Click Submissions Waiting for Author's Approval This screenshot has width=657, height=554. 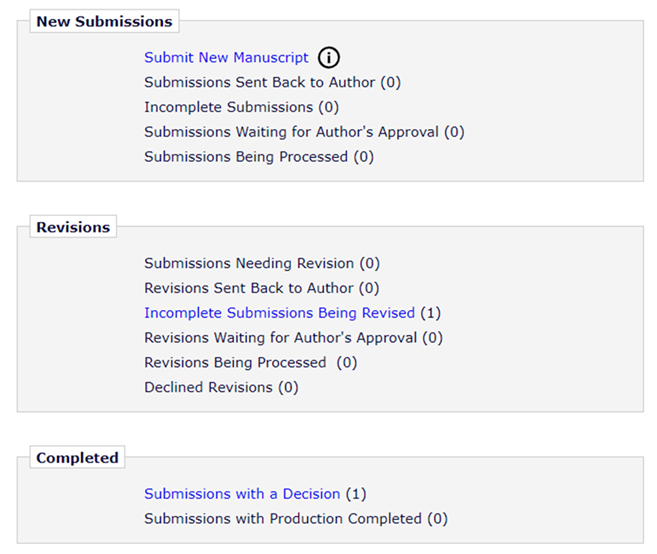point(304,132)
